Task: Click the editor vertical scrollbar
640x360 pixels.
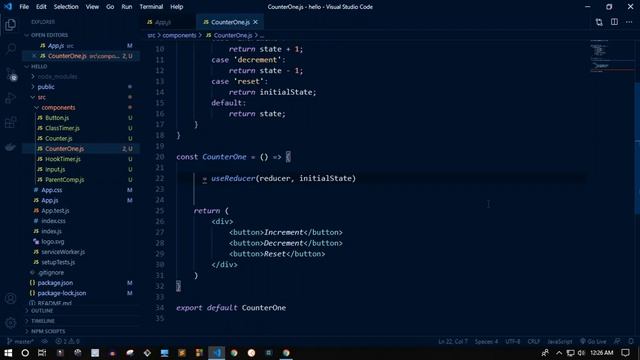Action: 637,147
